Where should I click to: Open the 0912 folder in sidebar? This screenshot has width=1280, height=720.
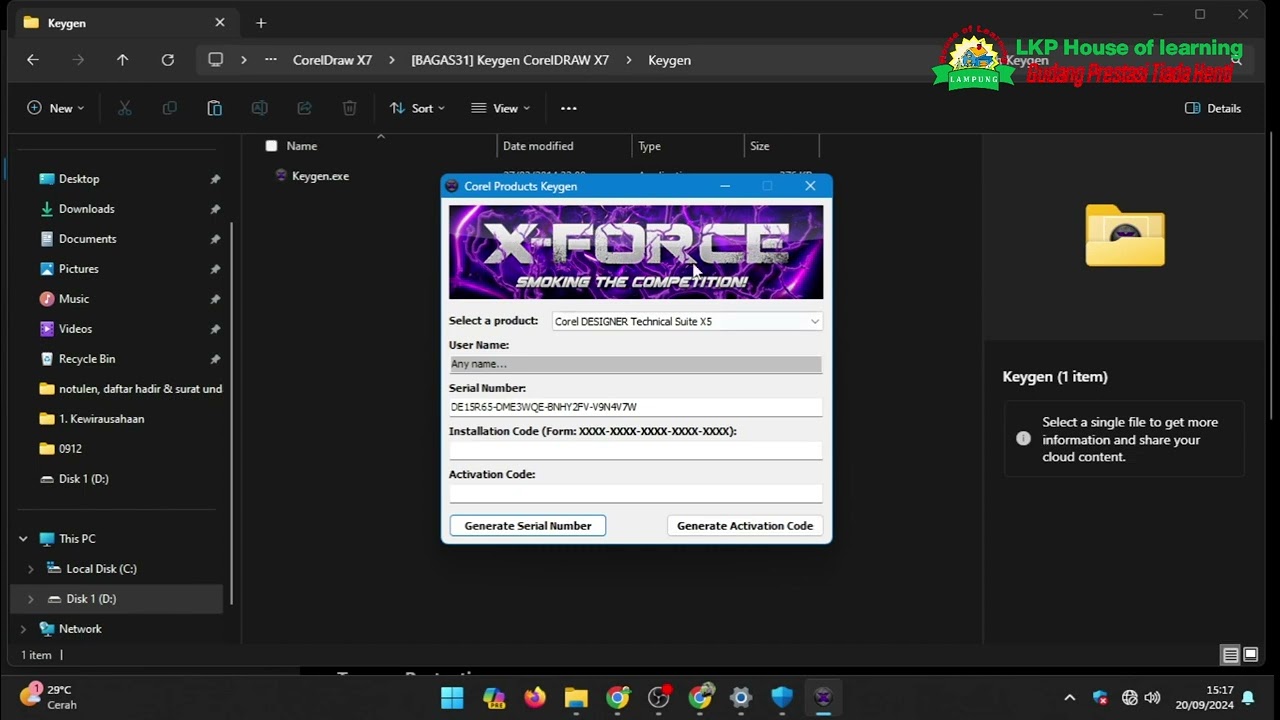pyautogui.click(x=70, y=449)
